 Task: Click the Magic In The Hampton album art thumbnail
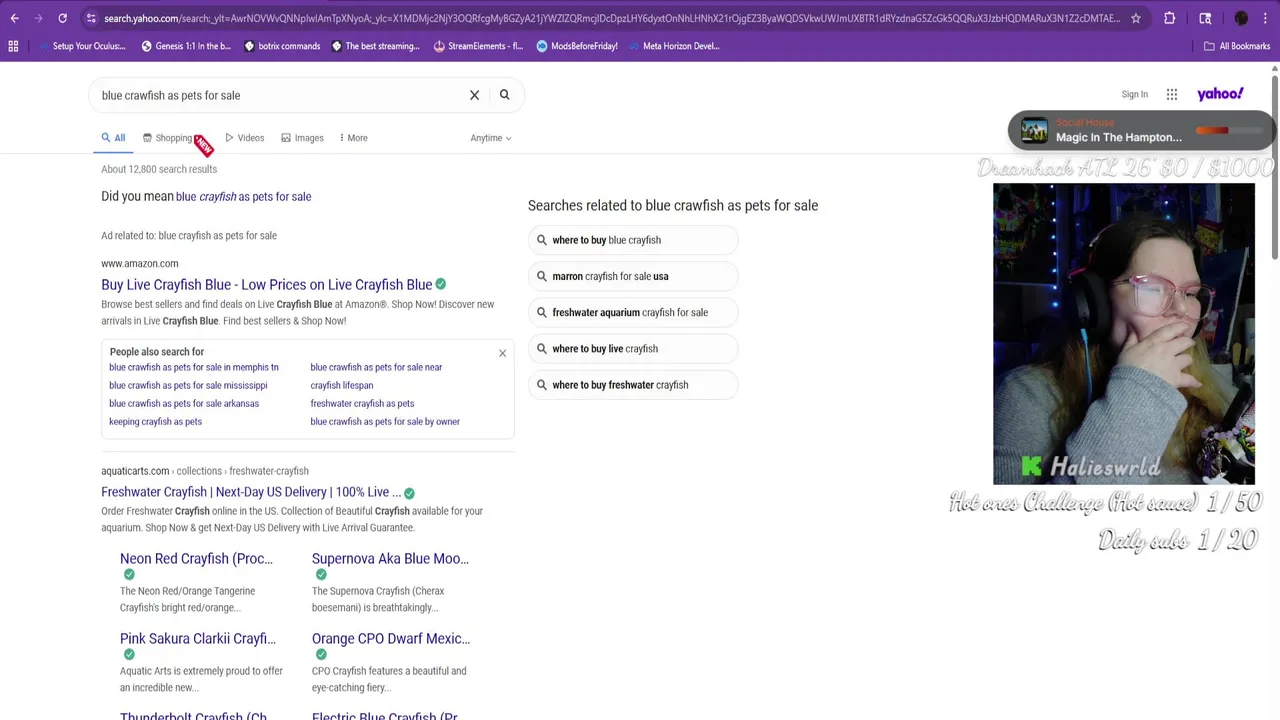click(x=1034, y=130)
